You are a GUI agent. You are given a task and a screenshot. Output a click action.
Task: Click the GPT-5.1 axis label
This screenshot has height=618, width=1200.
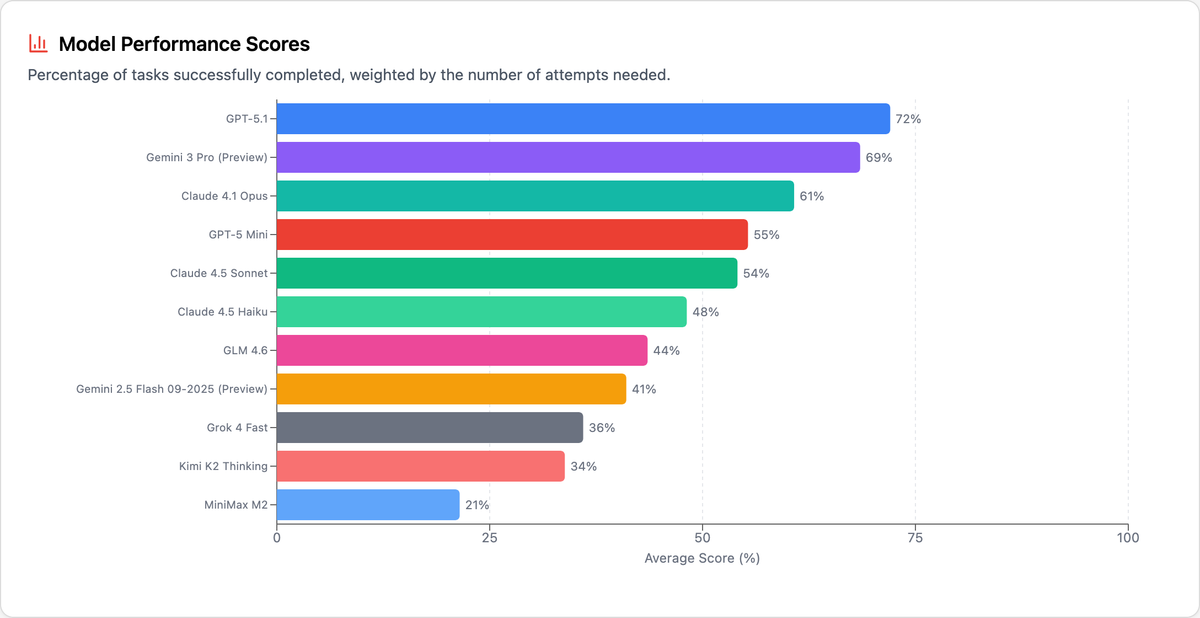click(x=246, y=119)
